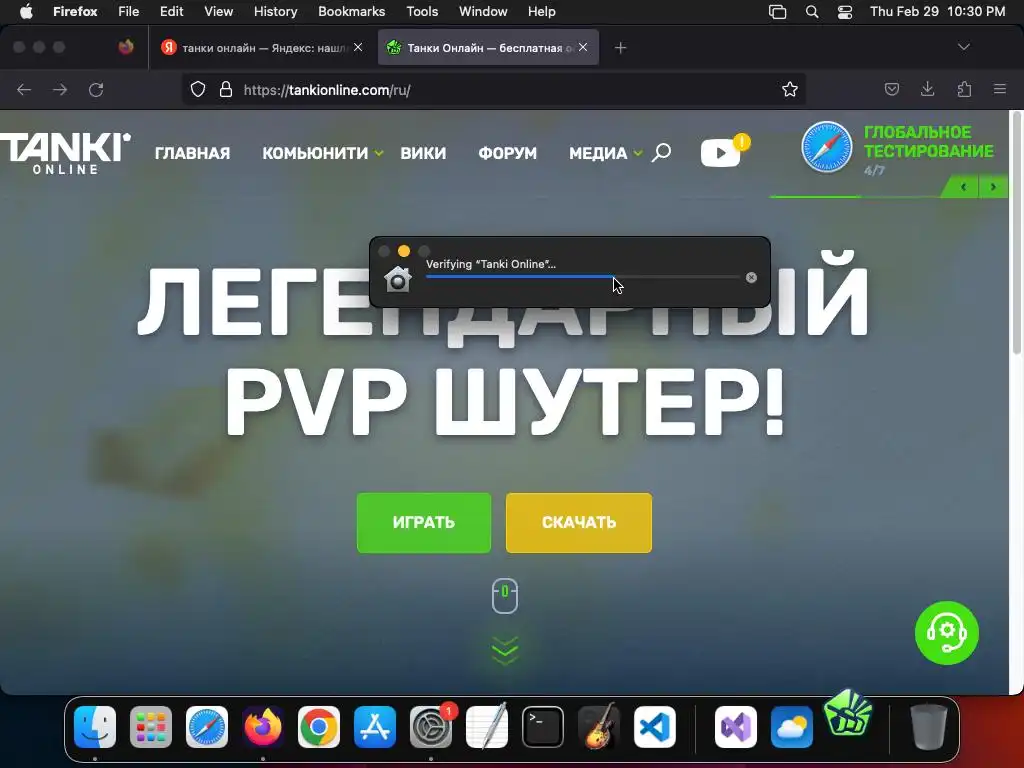Open the Firefox extensions puzzle icon

tap(964, 89)
